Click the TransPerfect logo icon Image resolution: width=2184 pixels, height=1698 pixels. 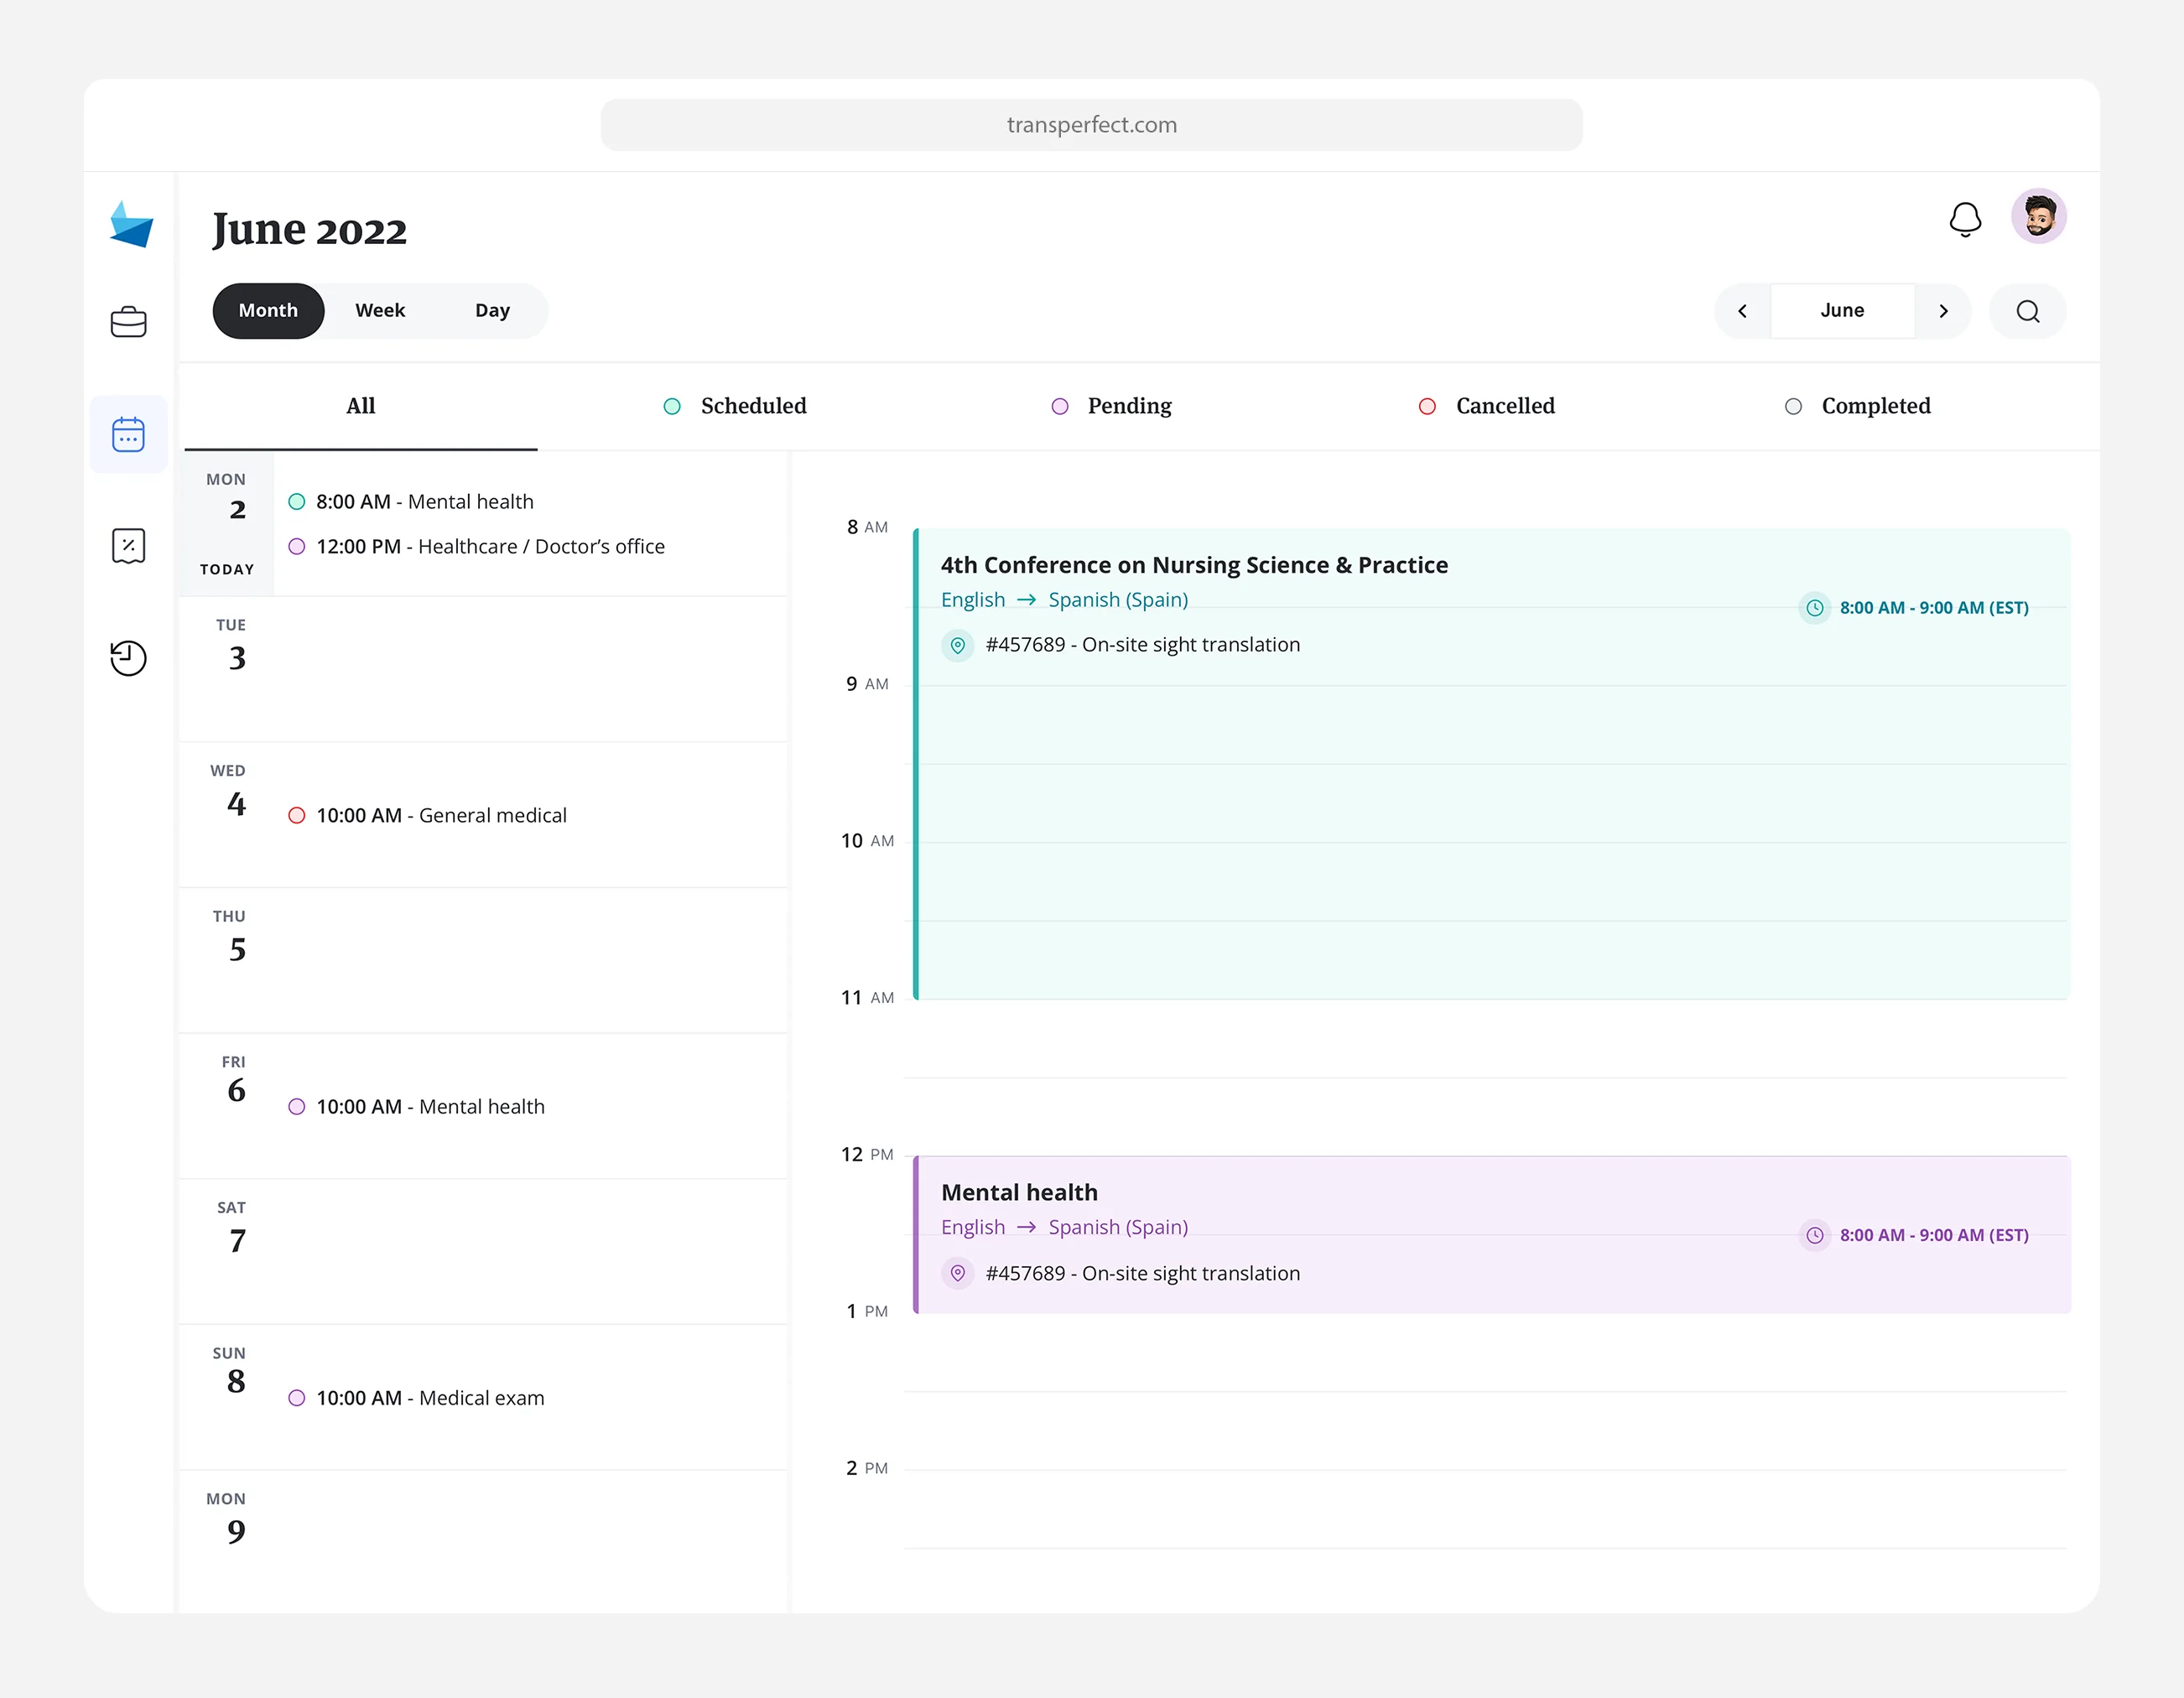[131, 225]
